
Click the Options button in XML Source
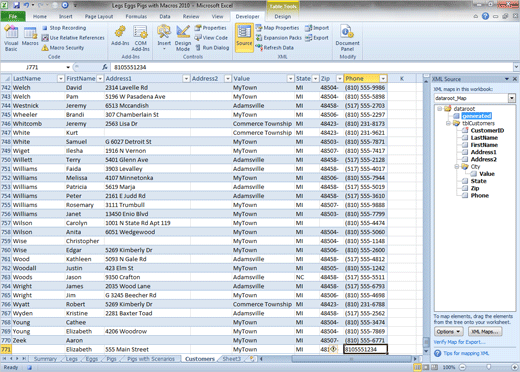click(x=448, y=332)
